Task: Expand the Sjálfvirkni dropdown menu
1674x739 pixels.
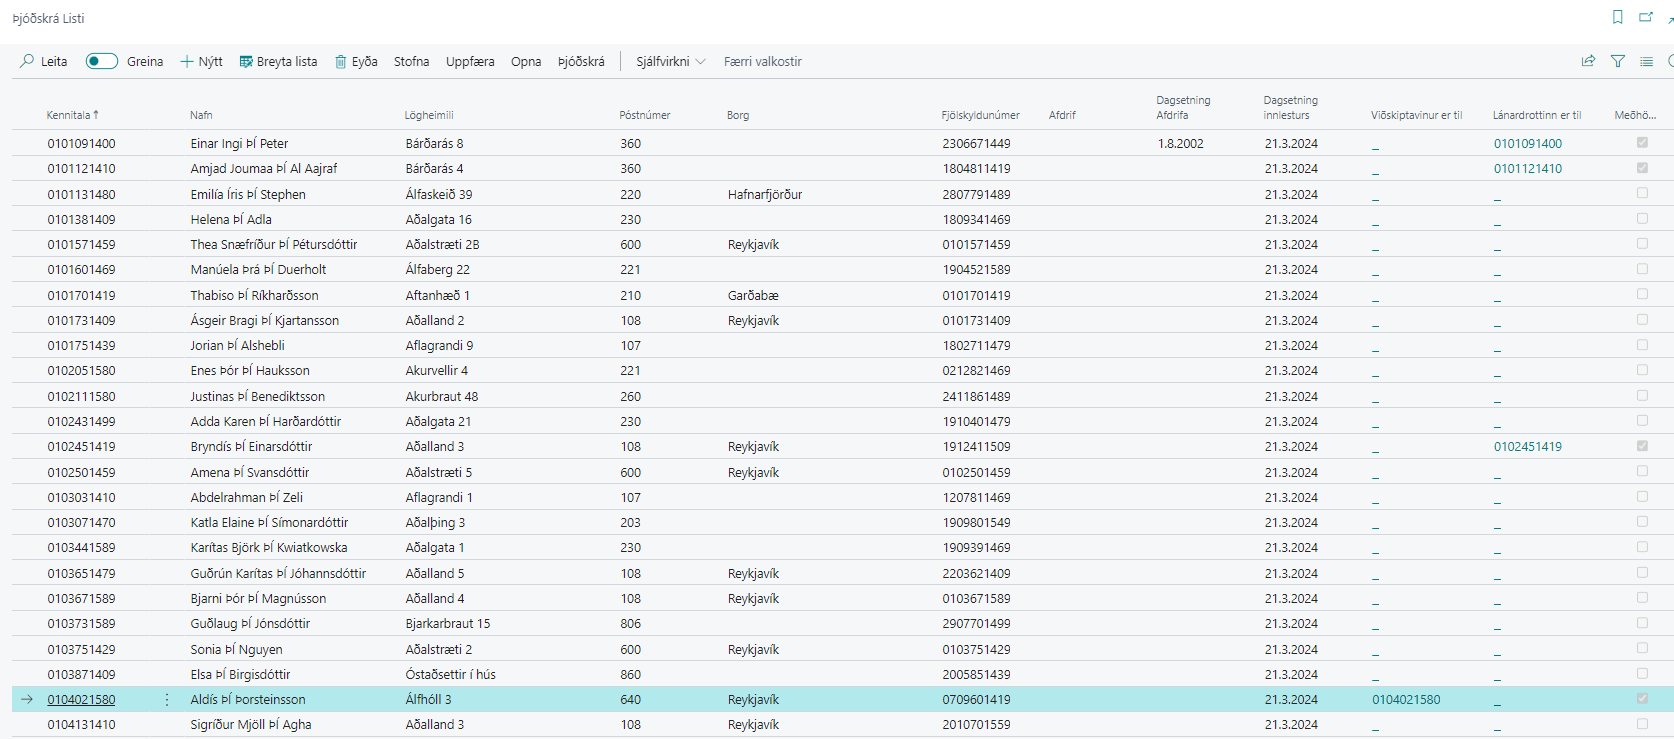Action: [x=671, y=61]
